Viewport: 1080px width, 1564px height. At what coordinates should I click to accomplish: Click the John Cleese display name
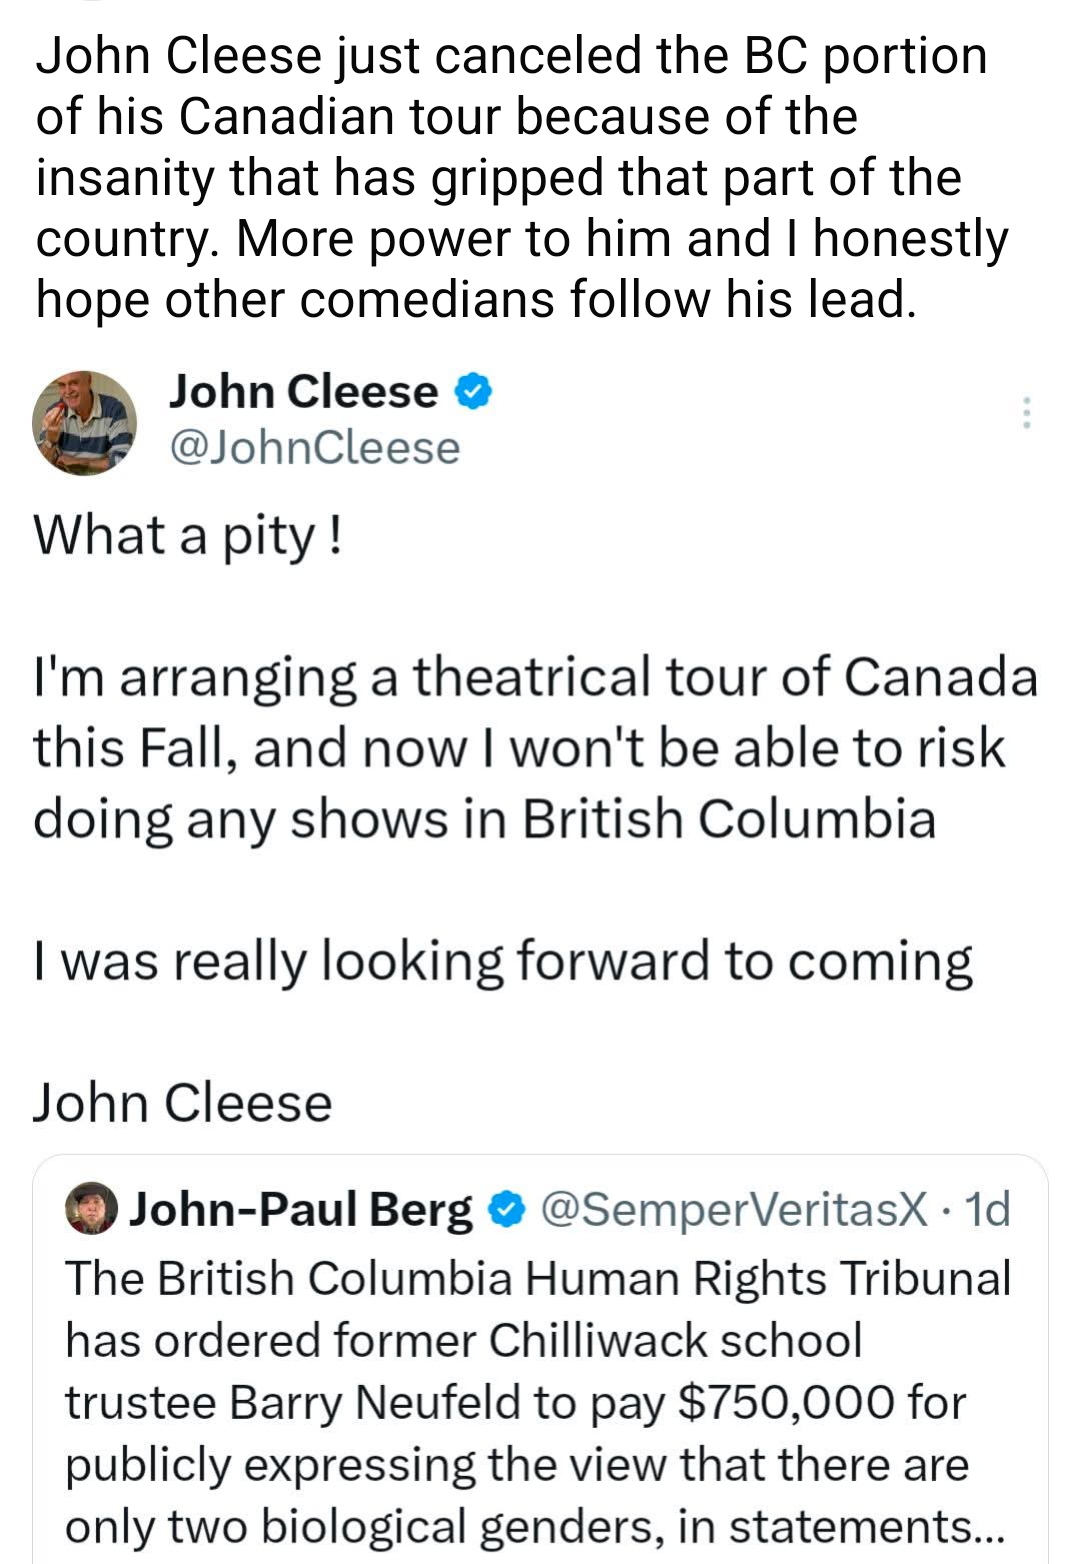tap(300, 392)
